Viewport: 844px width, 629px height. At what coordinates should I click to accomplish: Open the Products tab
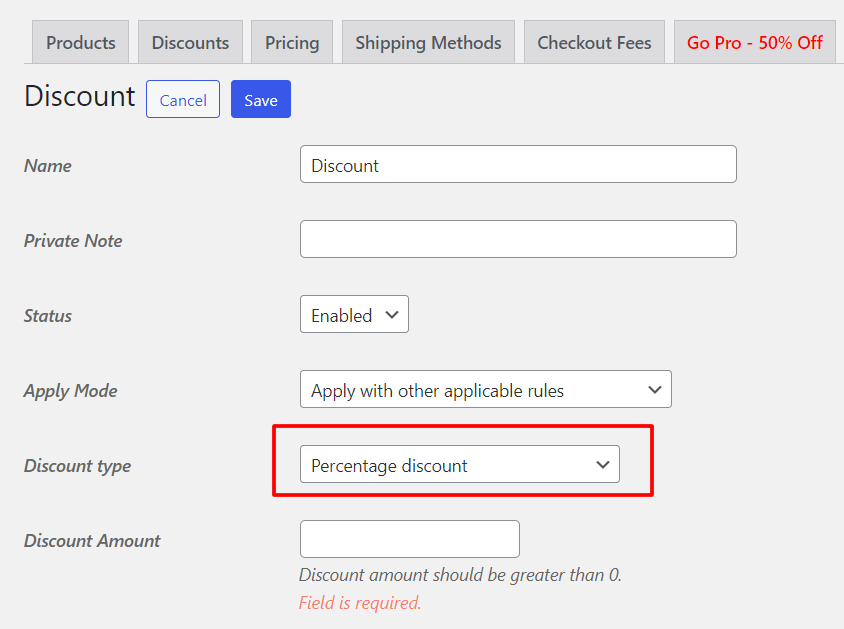coord(81,43)
